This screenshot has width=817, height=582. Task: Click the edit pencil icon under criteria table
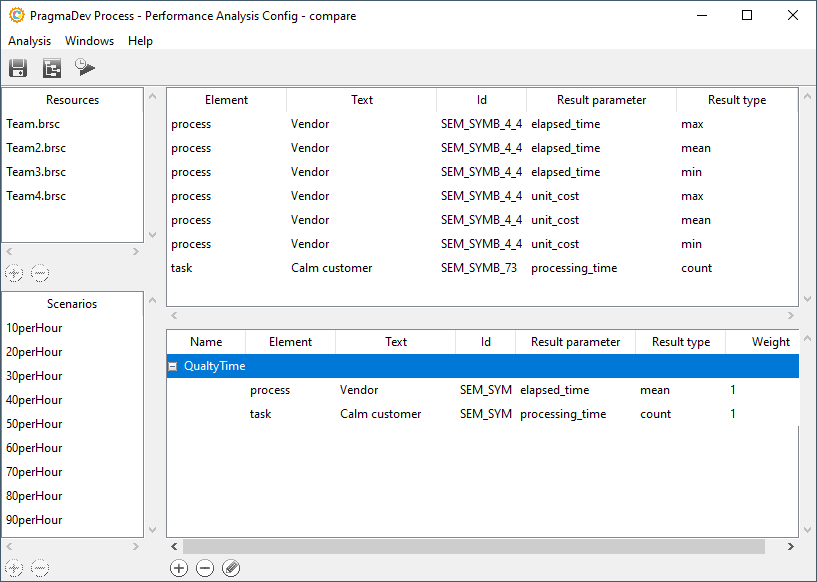[x=231, y=568]
